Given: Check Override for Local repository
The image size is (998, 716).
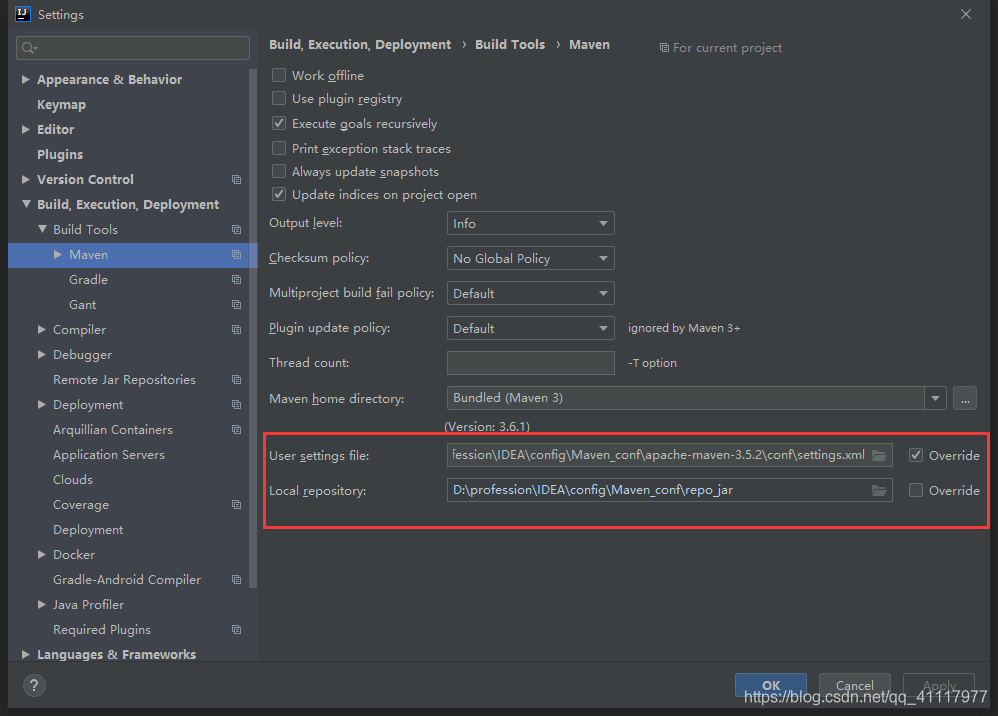Looking at the screenshot, I should 916,490.
